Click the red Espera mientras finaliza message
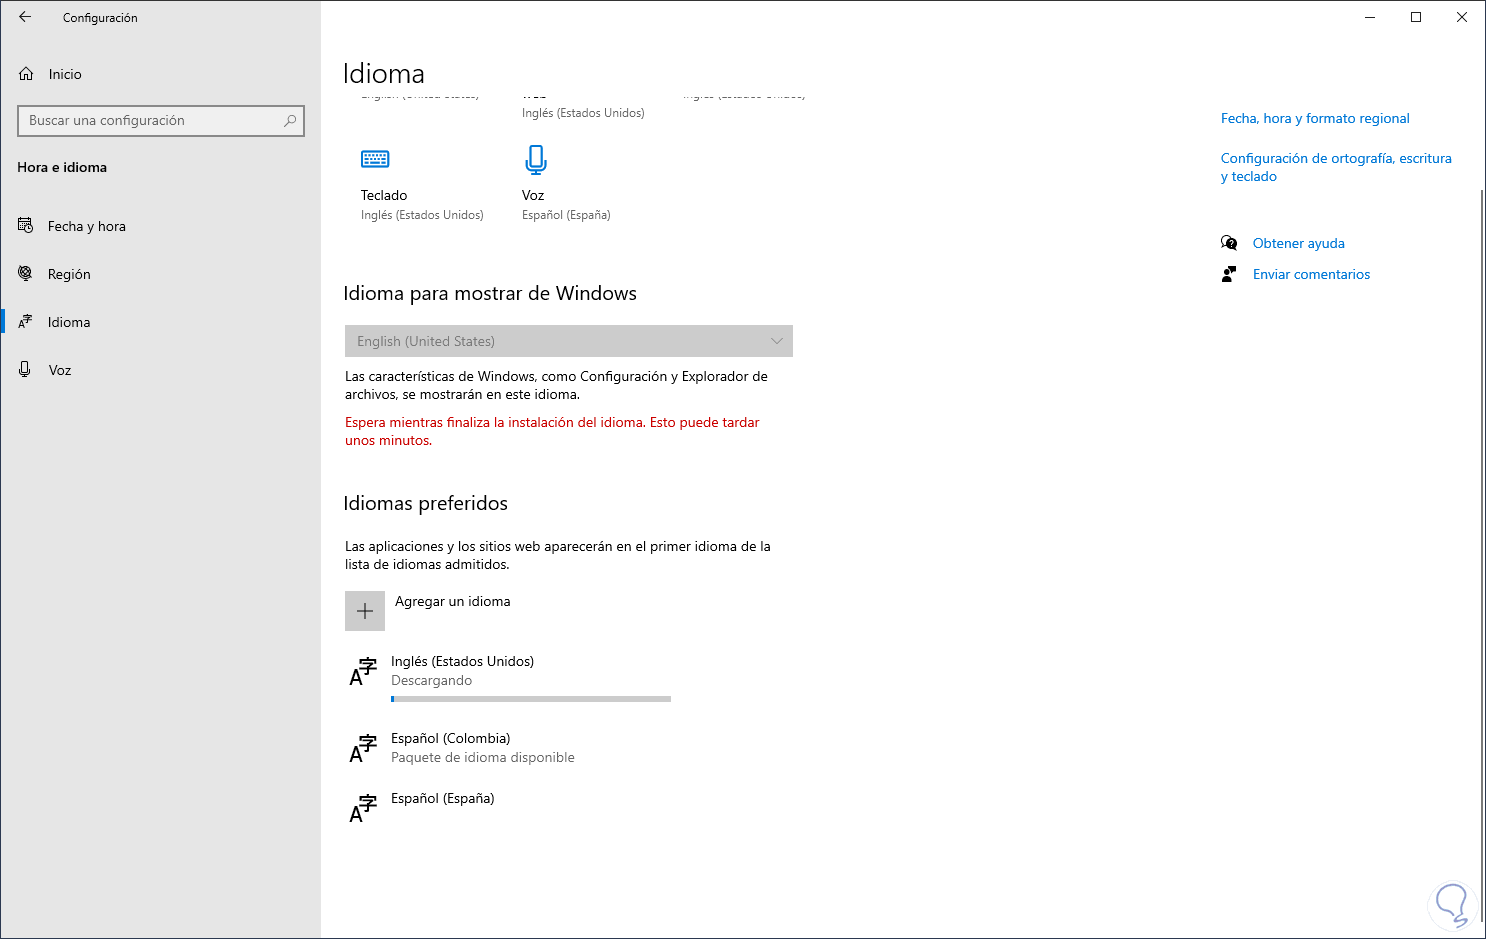 click(x=552, y=431)
